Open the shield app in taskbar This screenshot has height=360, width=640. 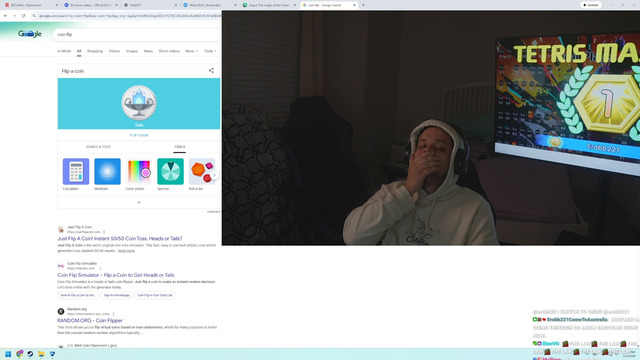[x=52, y=354]
